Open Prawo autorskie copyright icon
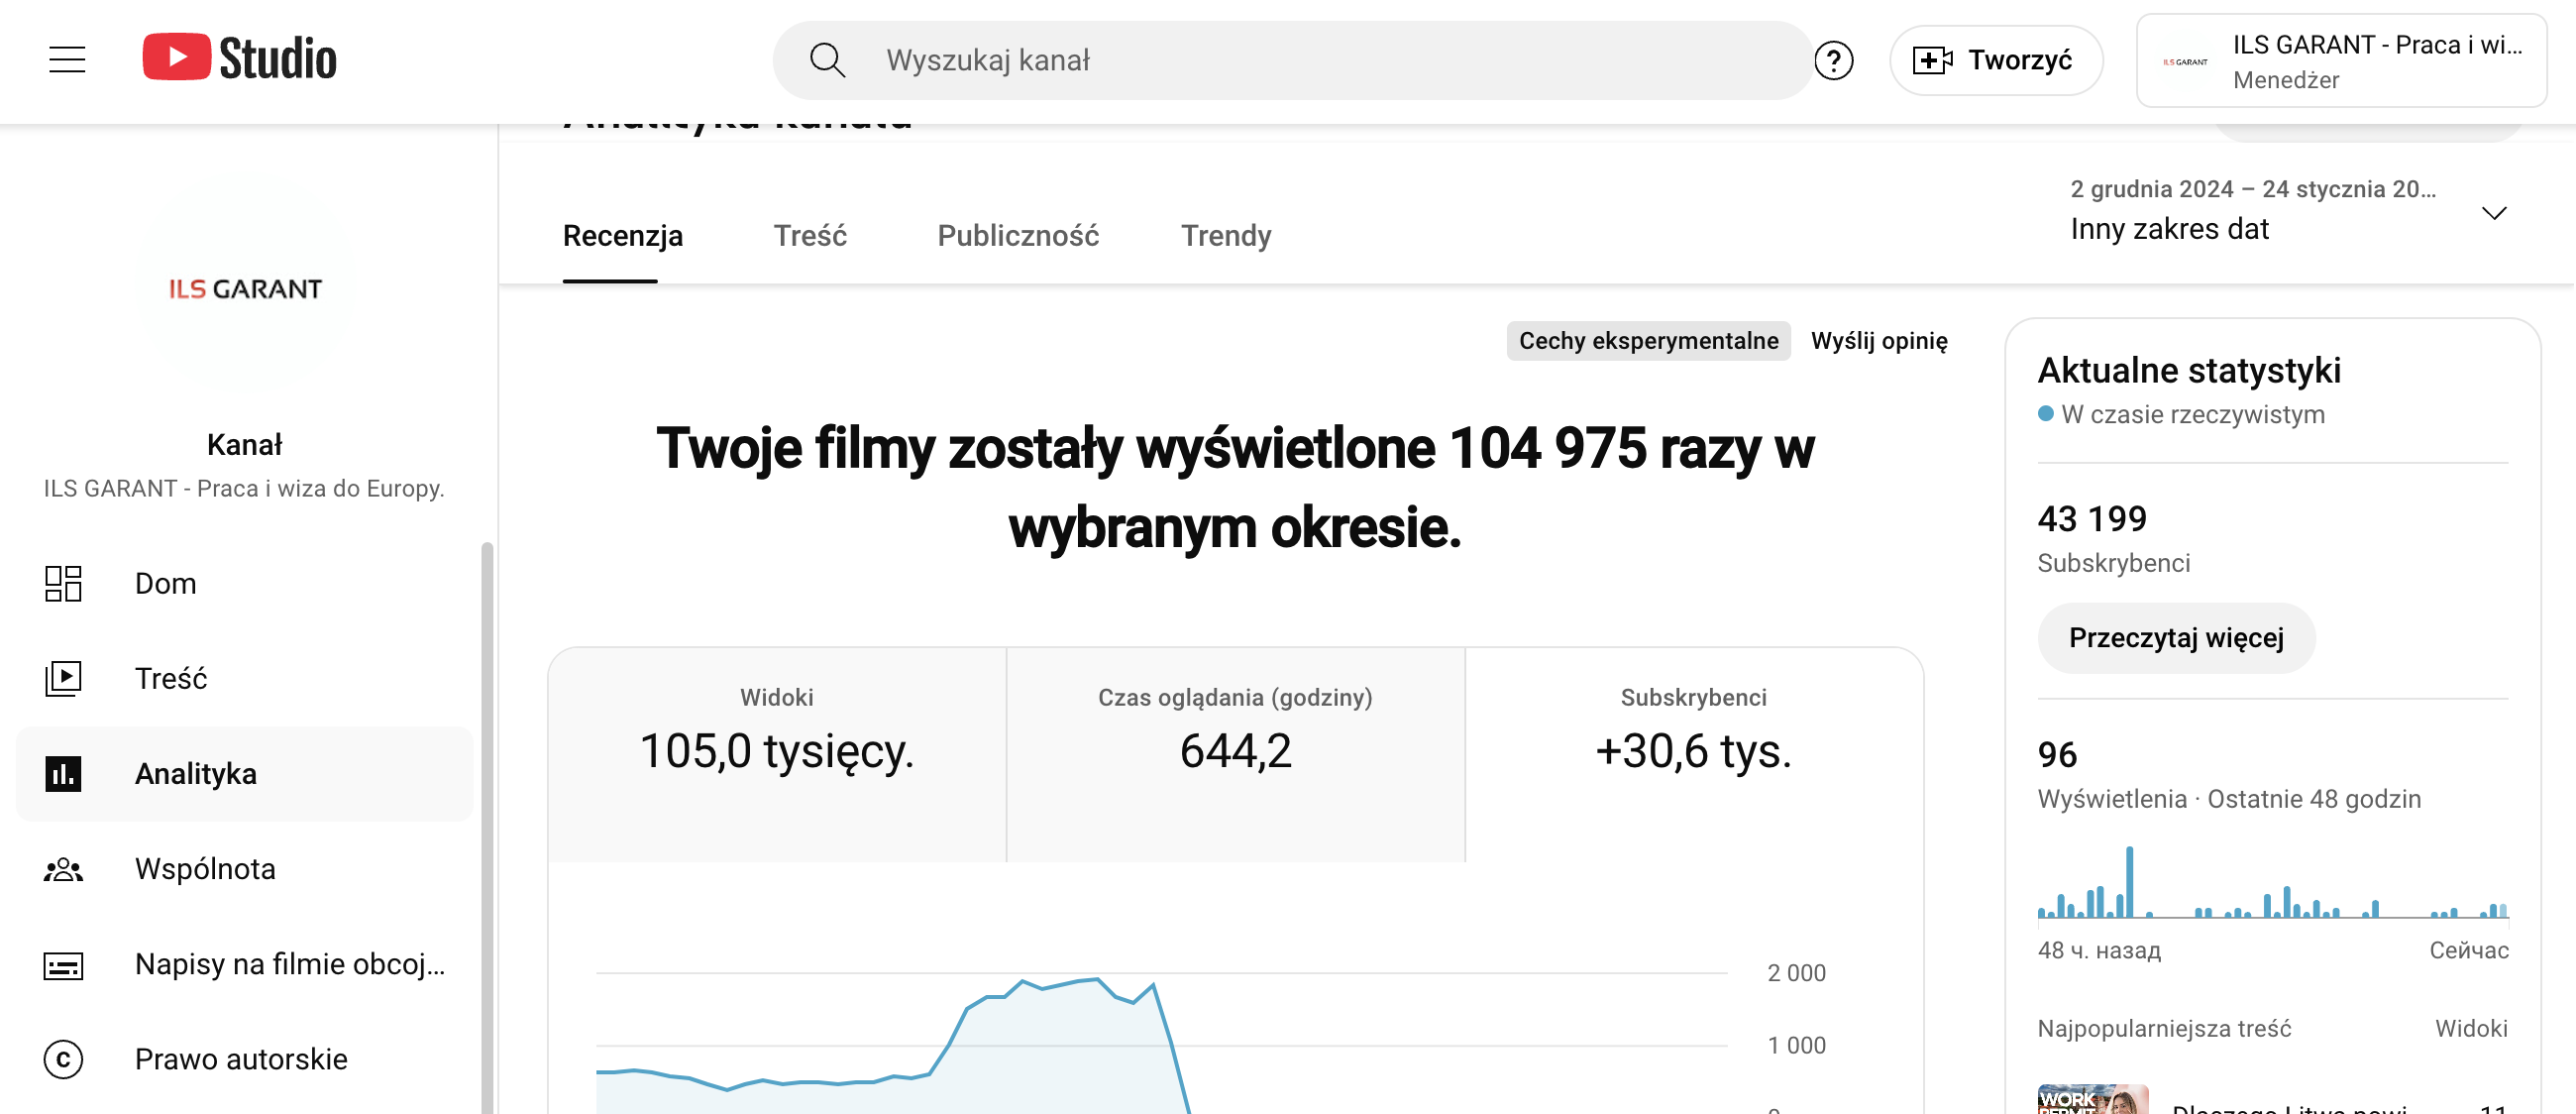2576x1114 pixels. [x=63, y=1059]
